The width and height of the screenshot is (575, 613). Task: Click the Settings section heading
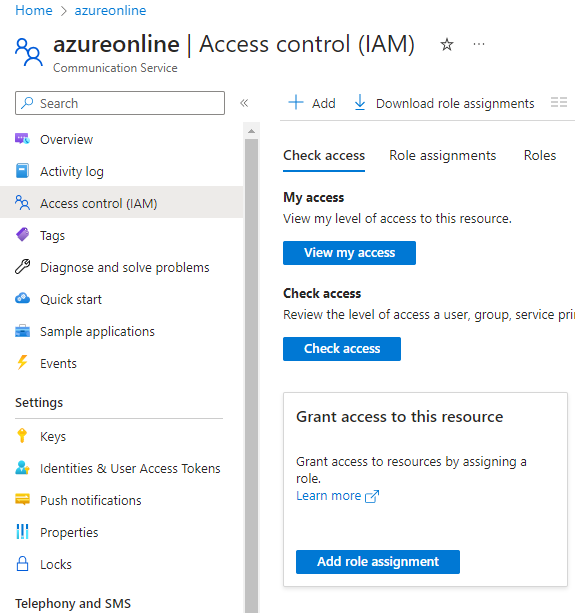(x=39, y=403)
